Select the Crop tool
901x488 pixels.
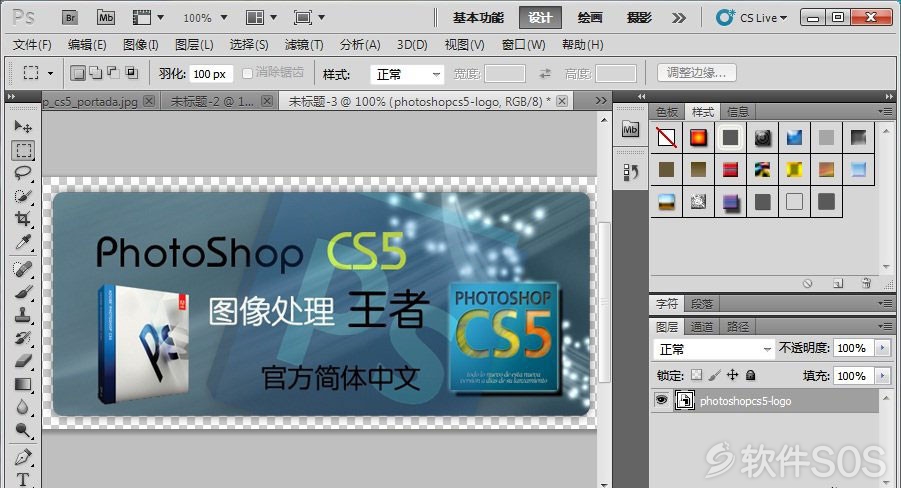(23, 219)
